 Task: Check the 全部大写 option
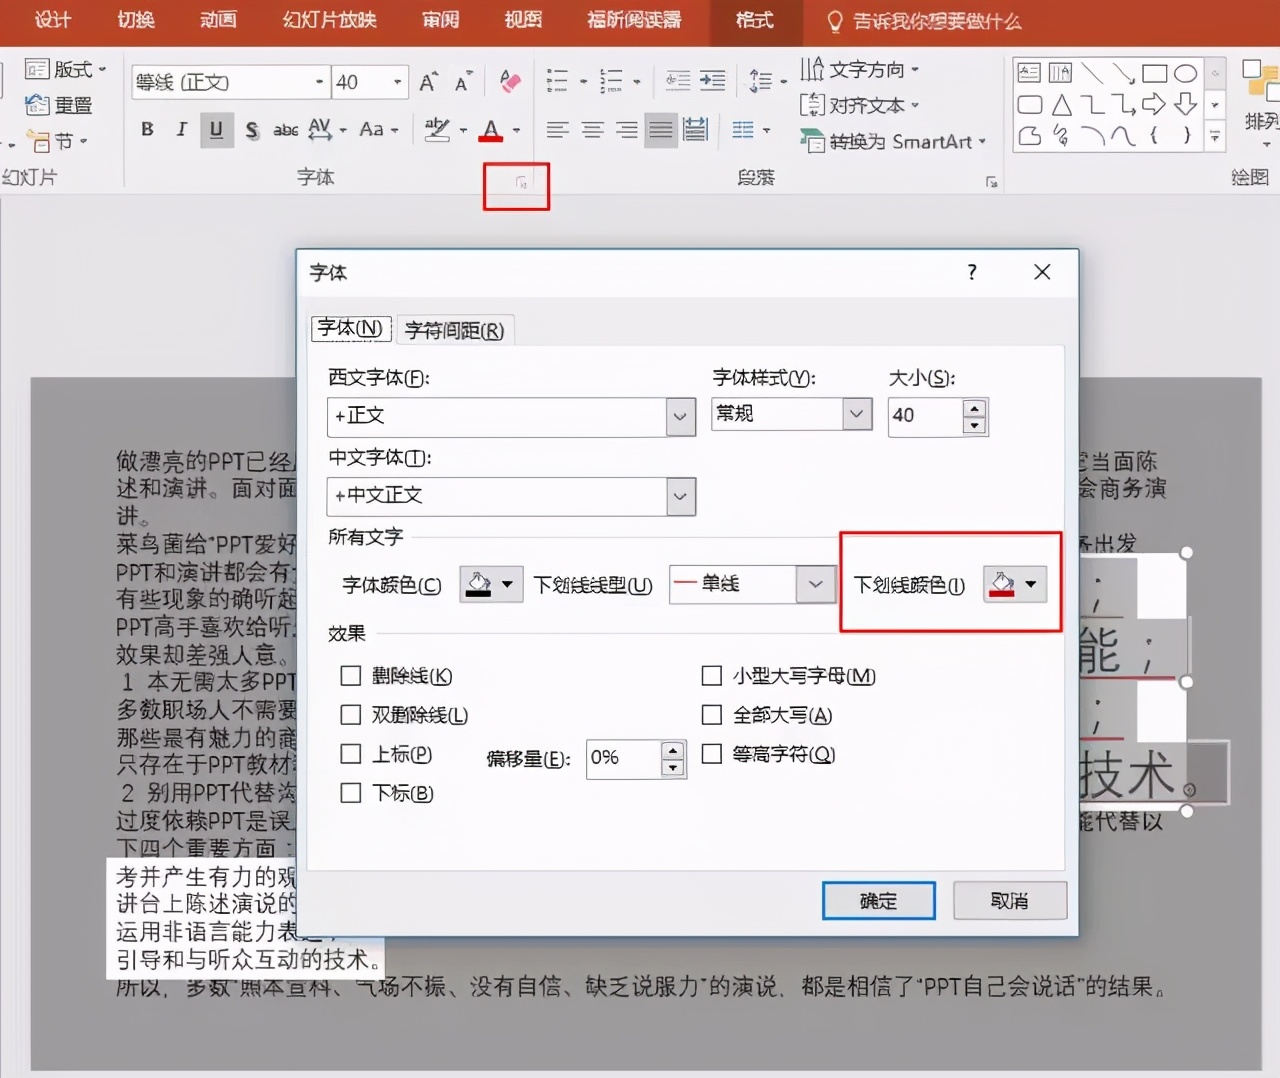(712, 715)
